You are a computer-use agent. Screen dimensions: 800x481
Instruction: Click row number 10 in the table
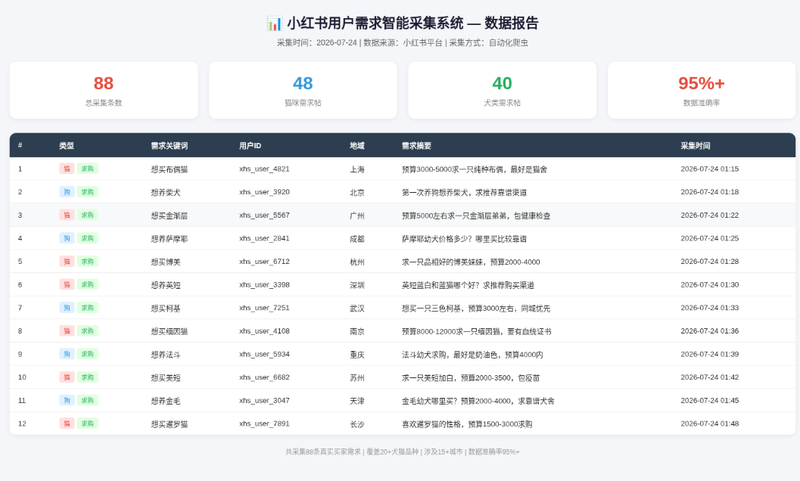coord(22,377)
